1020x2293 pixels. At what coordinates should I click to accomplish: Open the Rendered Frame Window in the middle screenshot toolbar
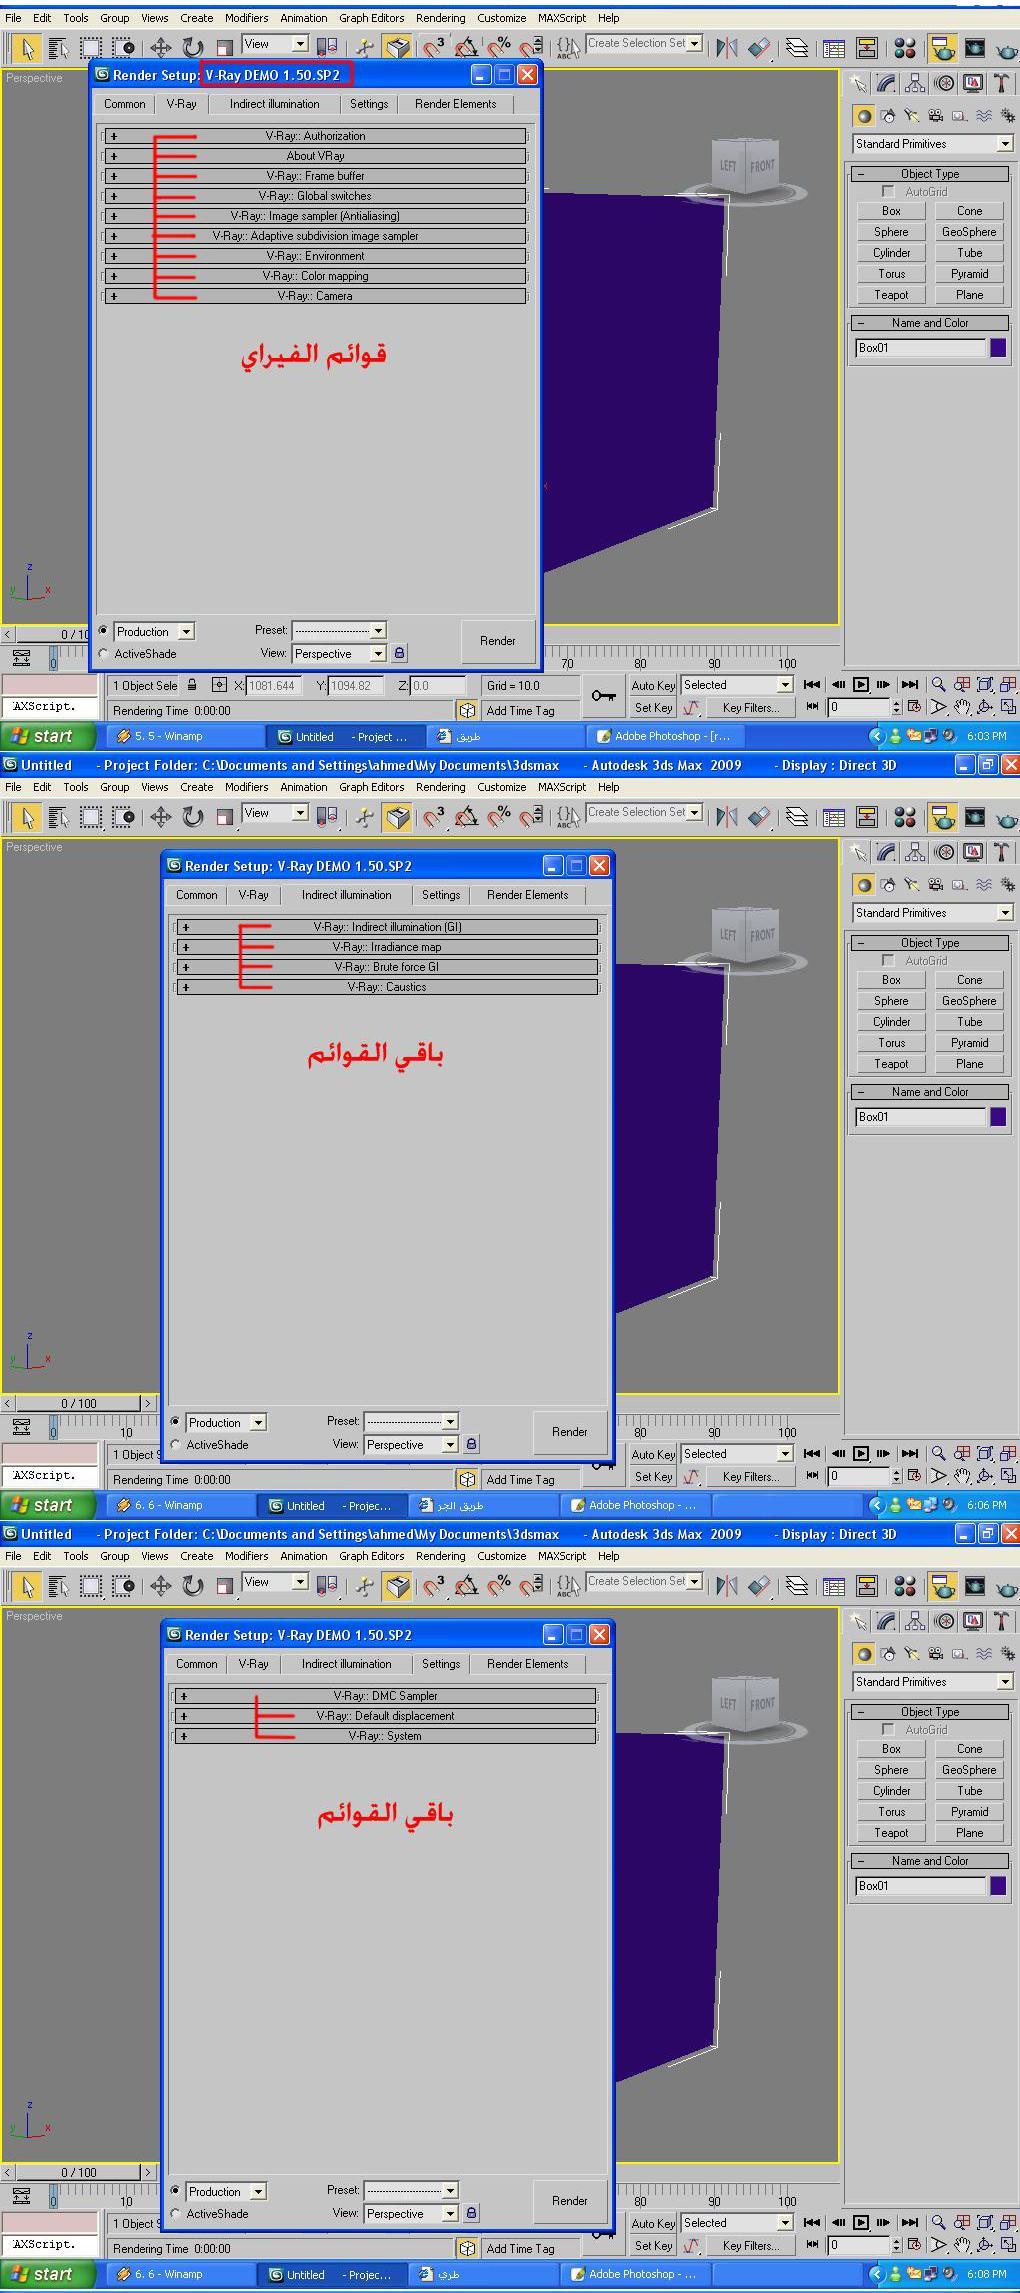974,816
